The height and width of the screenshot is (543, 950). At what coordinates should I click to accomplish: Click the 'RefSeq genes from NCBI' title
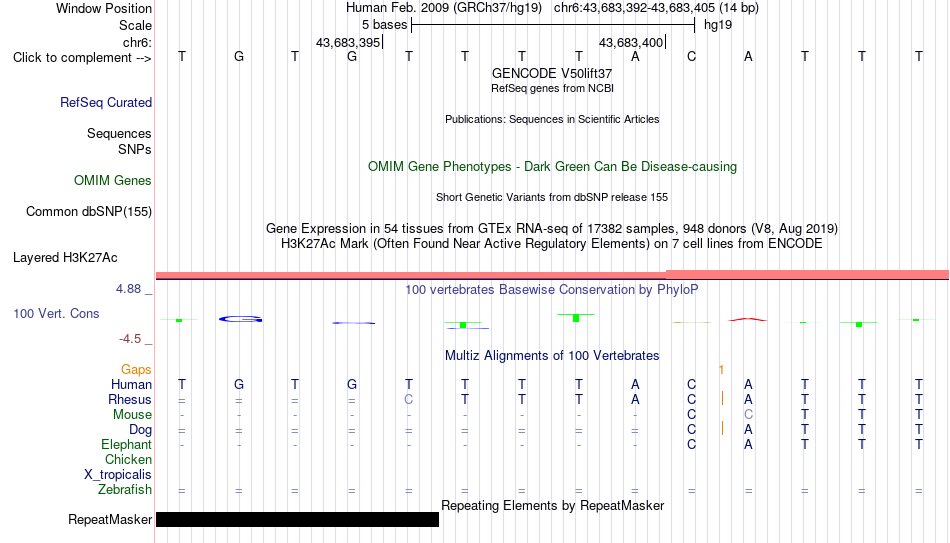[552, 88]
